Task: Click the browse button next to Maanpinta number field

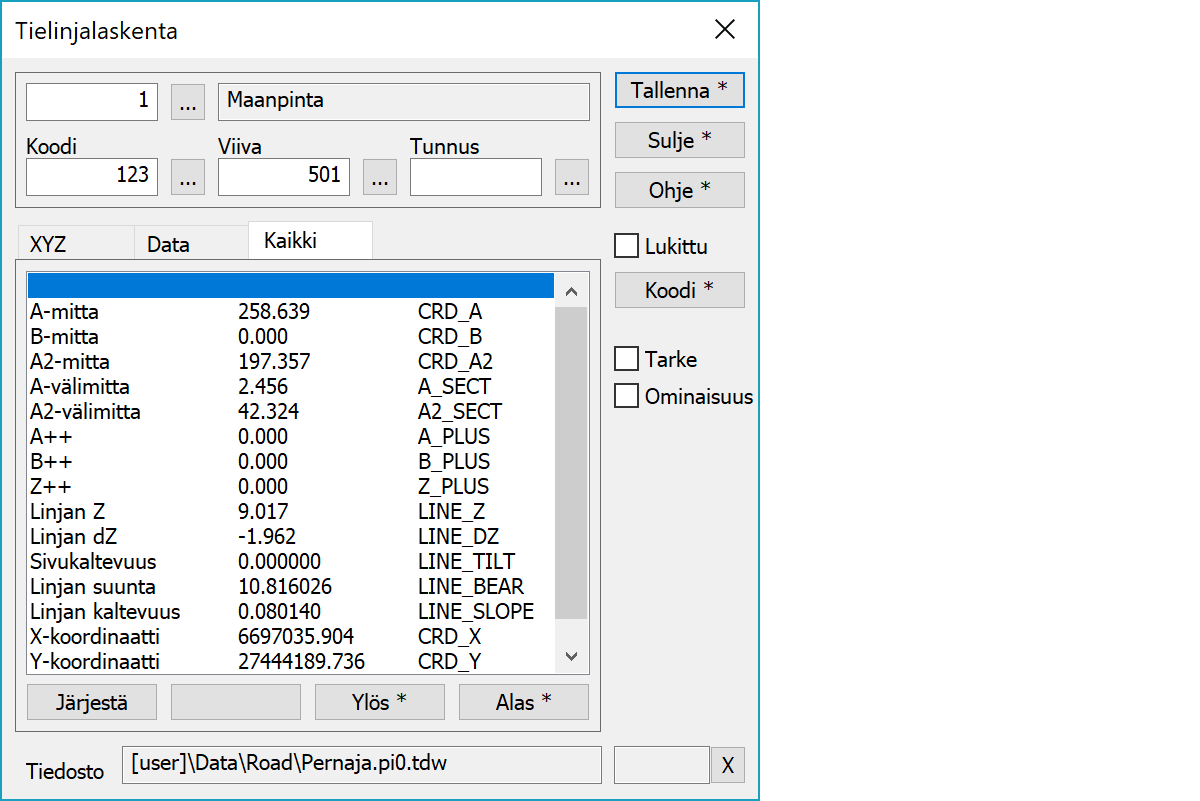Action: 188,101
